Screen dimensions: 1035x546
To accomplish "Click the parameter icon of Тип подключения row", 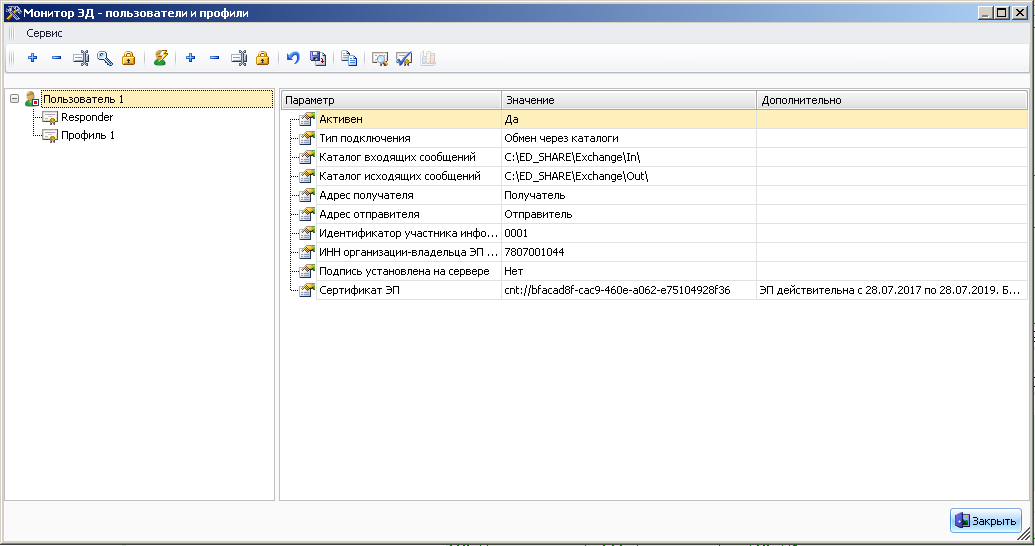I will [x=306, y=138].
